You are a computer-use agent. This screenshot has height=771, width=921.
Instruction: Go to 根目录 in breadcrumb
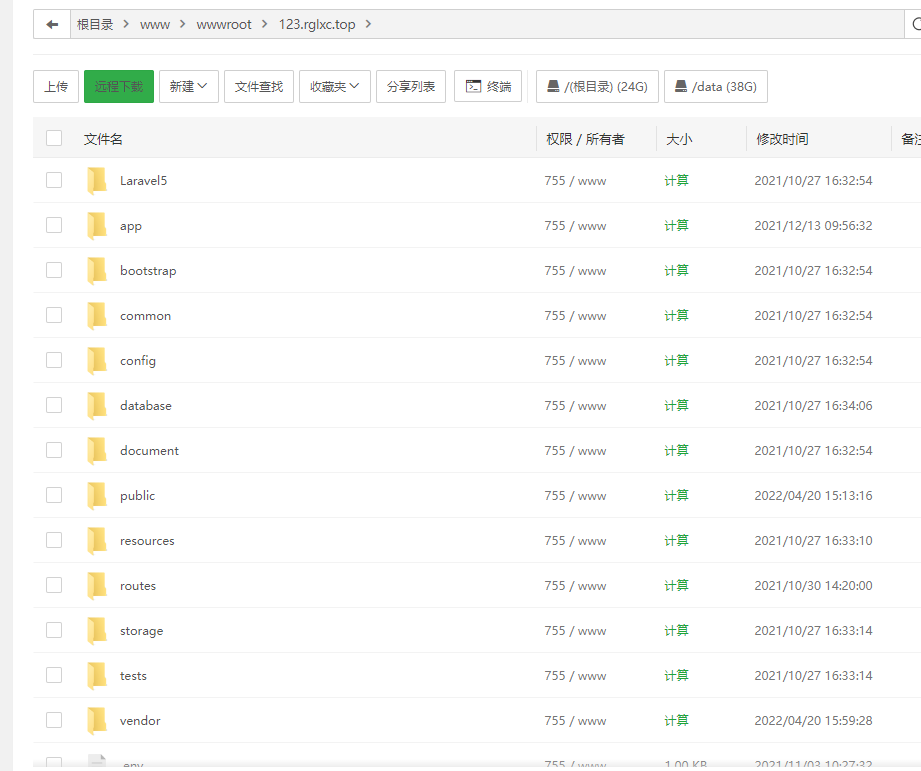[95, 24]
